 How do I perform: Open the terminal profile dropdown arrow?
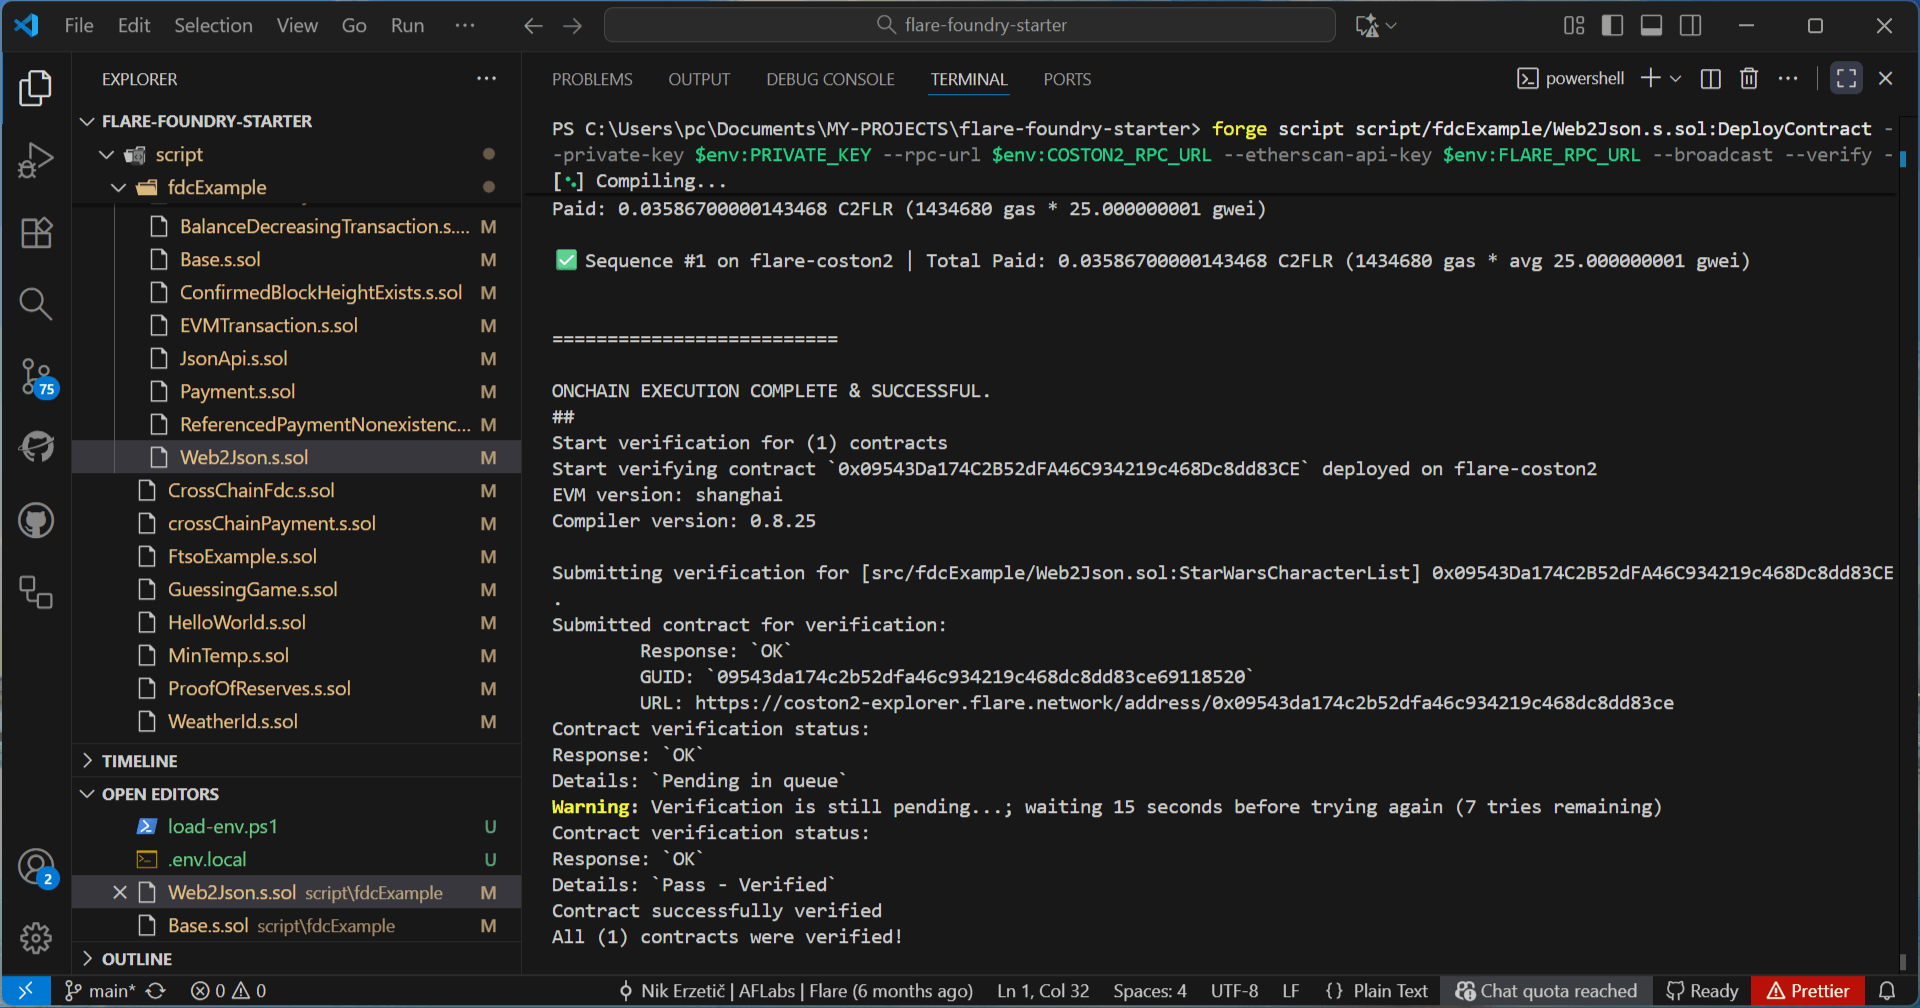(1676, 78)
